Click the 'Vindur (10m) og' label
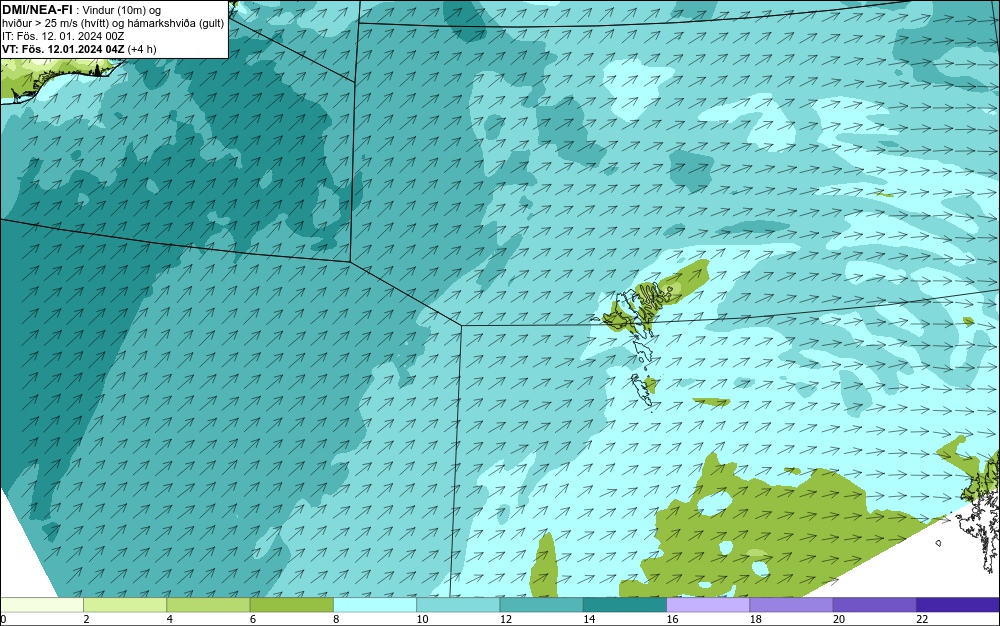1000x626 pixels. (x=122, y=10)
